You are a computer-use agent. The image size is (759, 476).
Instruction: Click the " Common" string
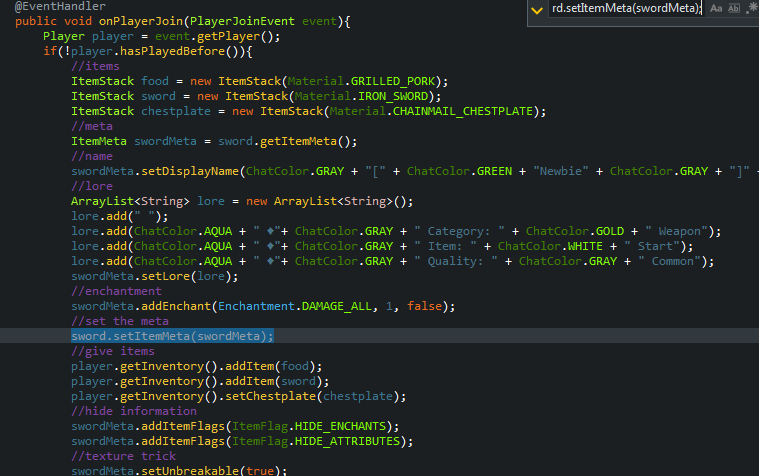(669, 261)
